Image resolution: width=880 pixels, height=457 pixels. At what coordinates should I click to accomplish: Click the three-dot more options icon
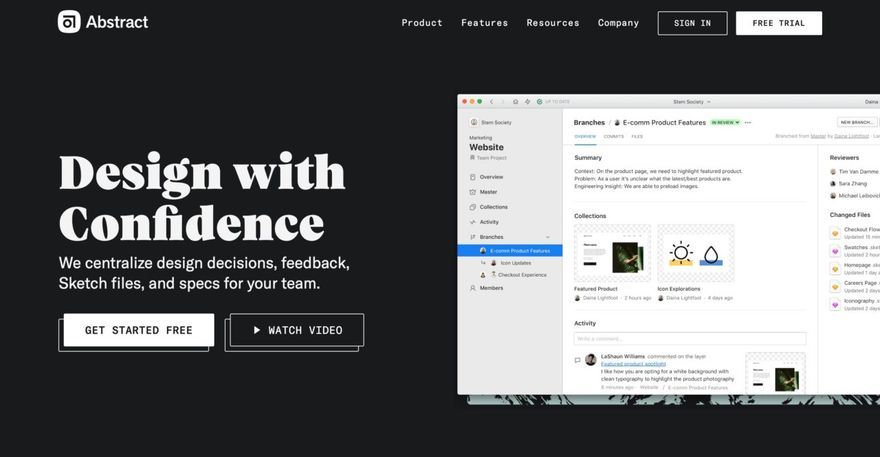748,122
